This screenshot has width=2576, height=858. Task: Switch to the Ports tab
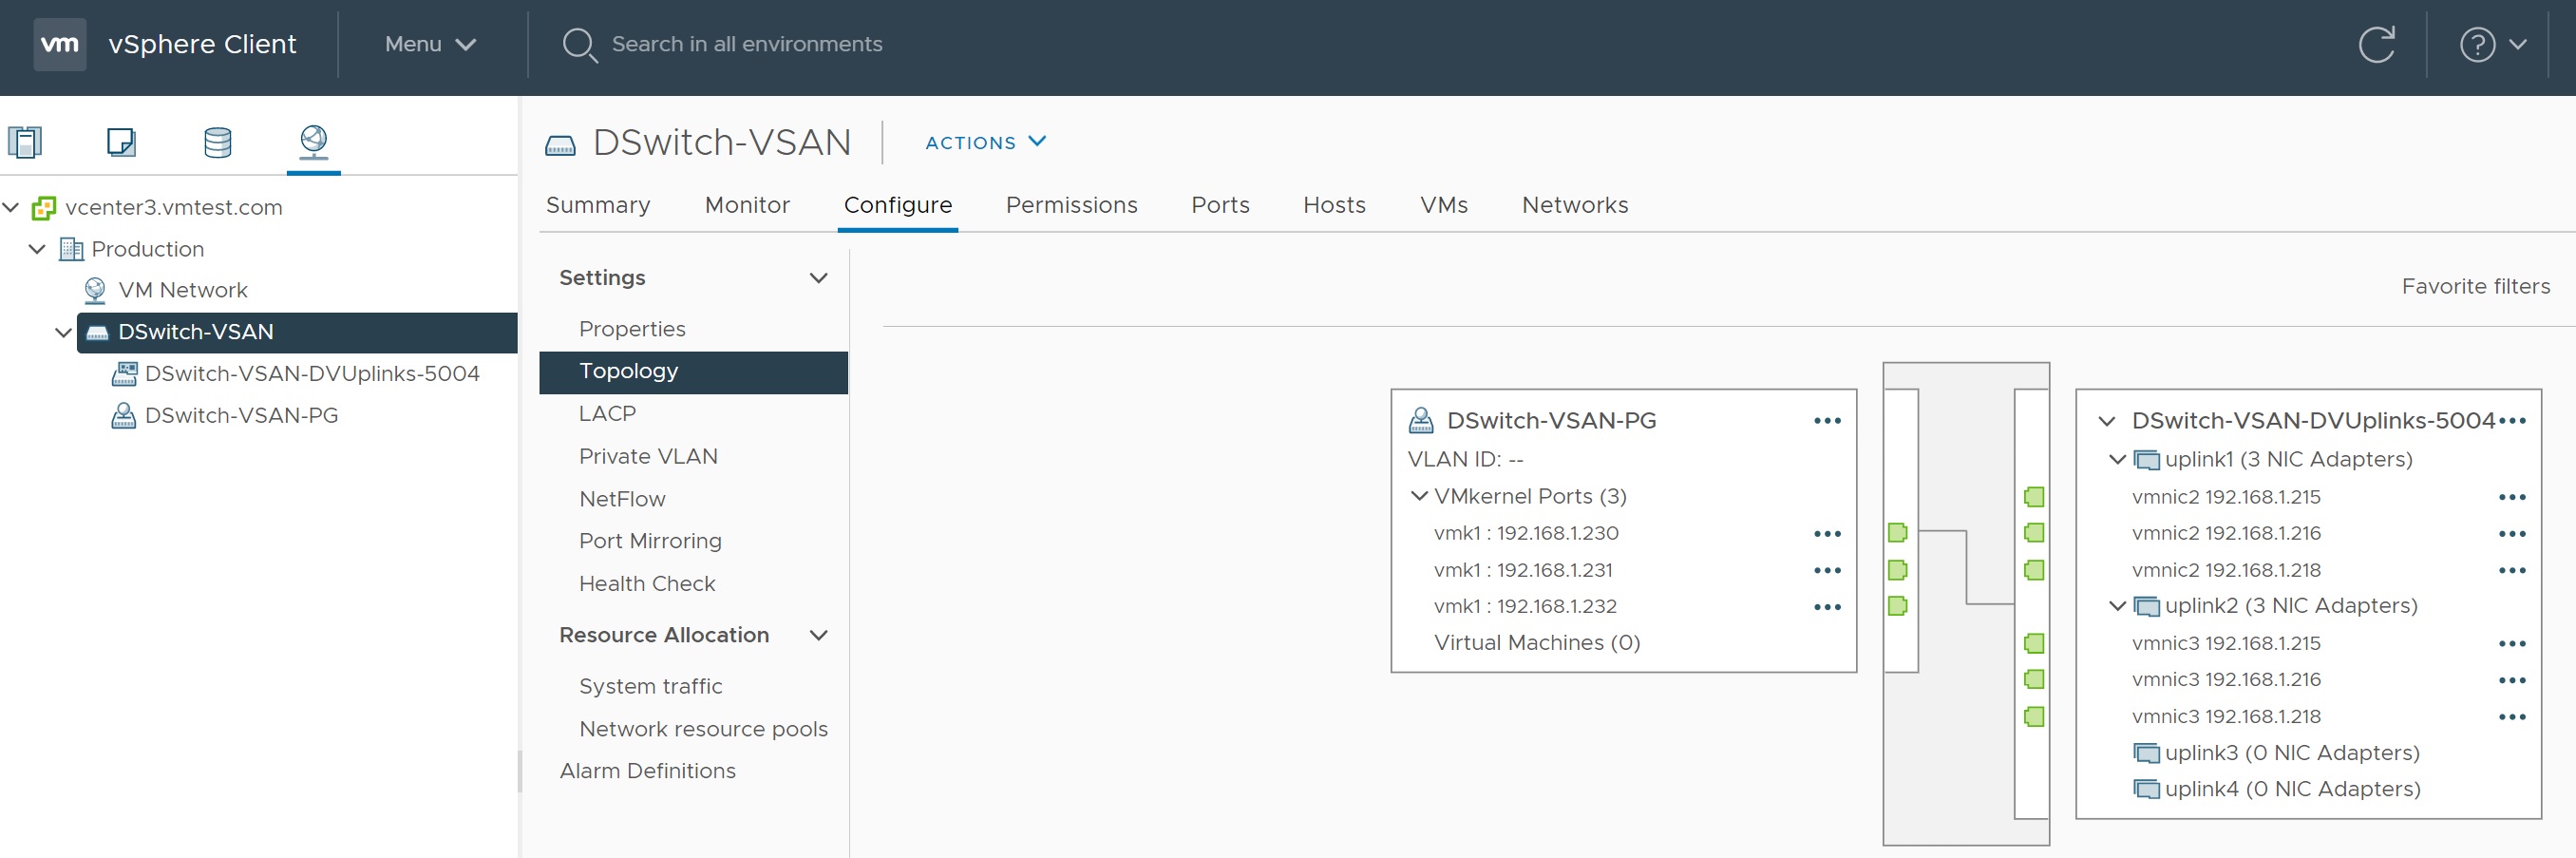pyautogui.click(x=1219, y=205)
